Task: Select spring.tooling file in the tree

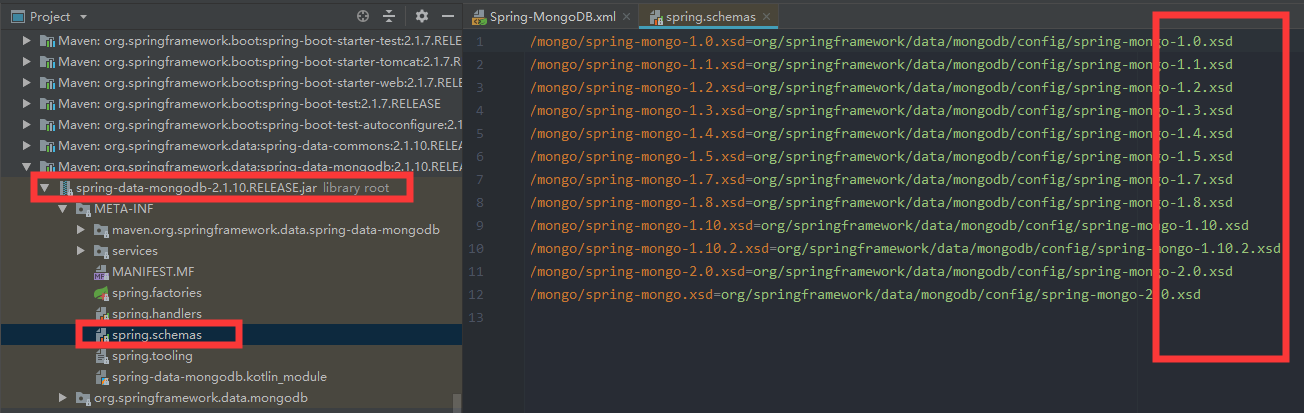Action: point(152,356)
